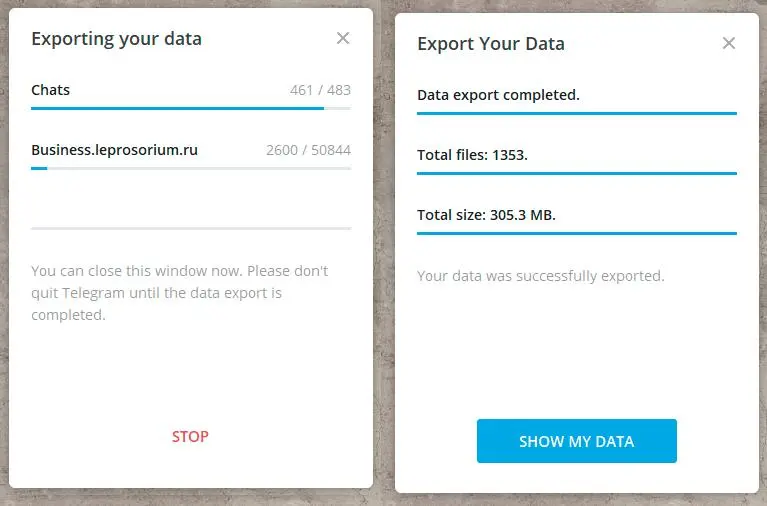Click the don't quit Telegram notice text
Screen dimensions: 767x506
click(180, 293)
